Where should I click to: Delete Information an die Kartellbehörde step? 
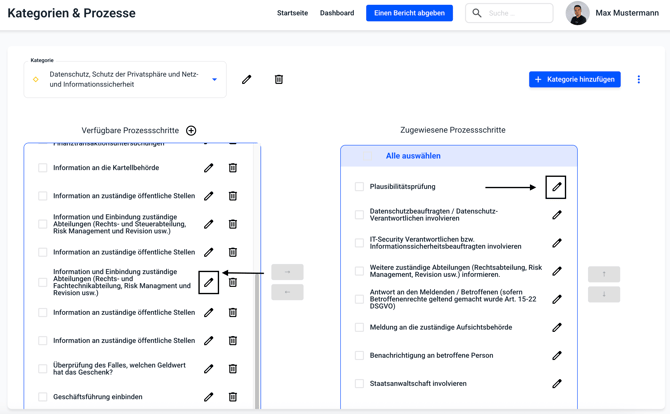(233, 168)
